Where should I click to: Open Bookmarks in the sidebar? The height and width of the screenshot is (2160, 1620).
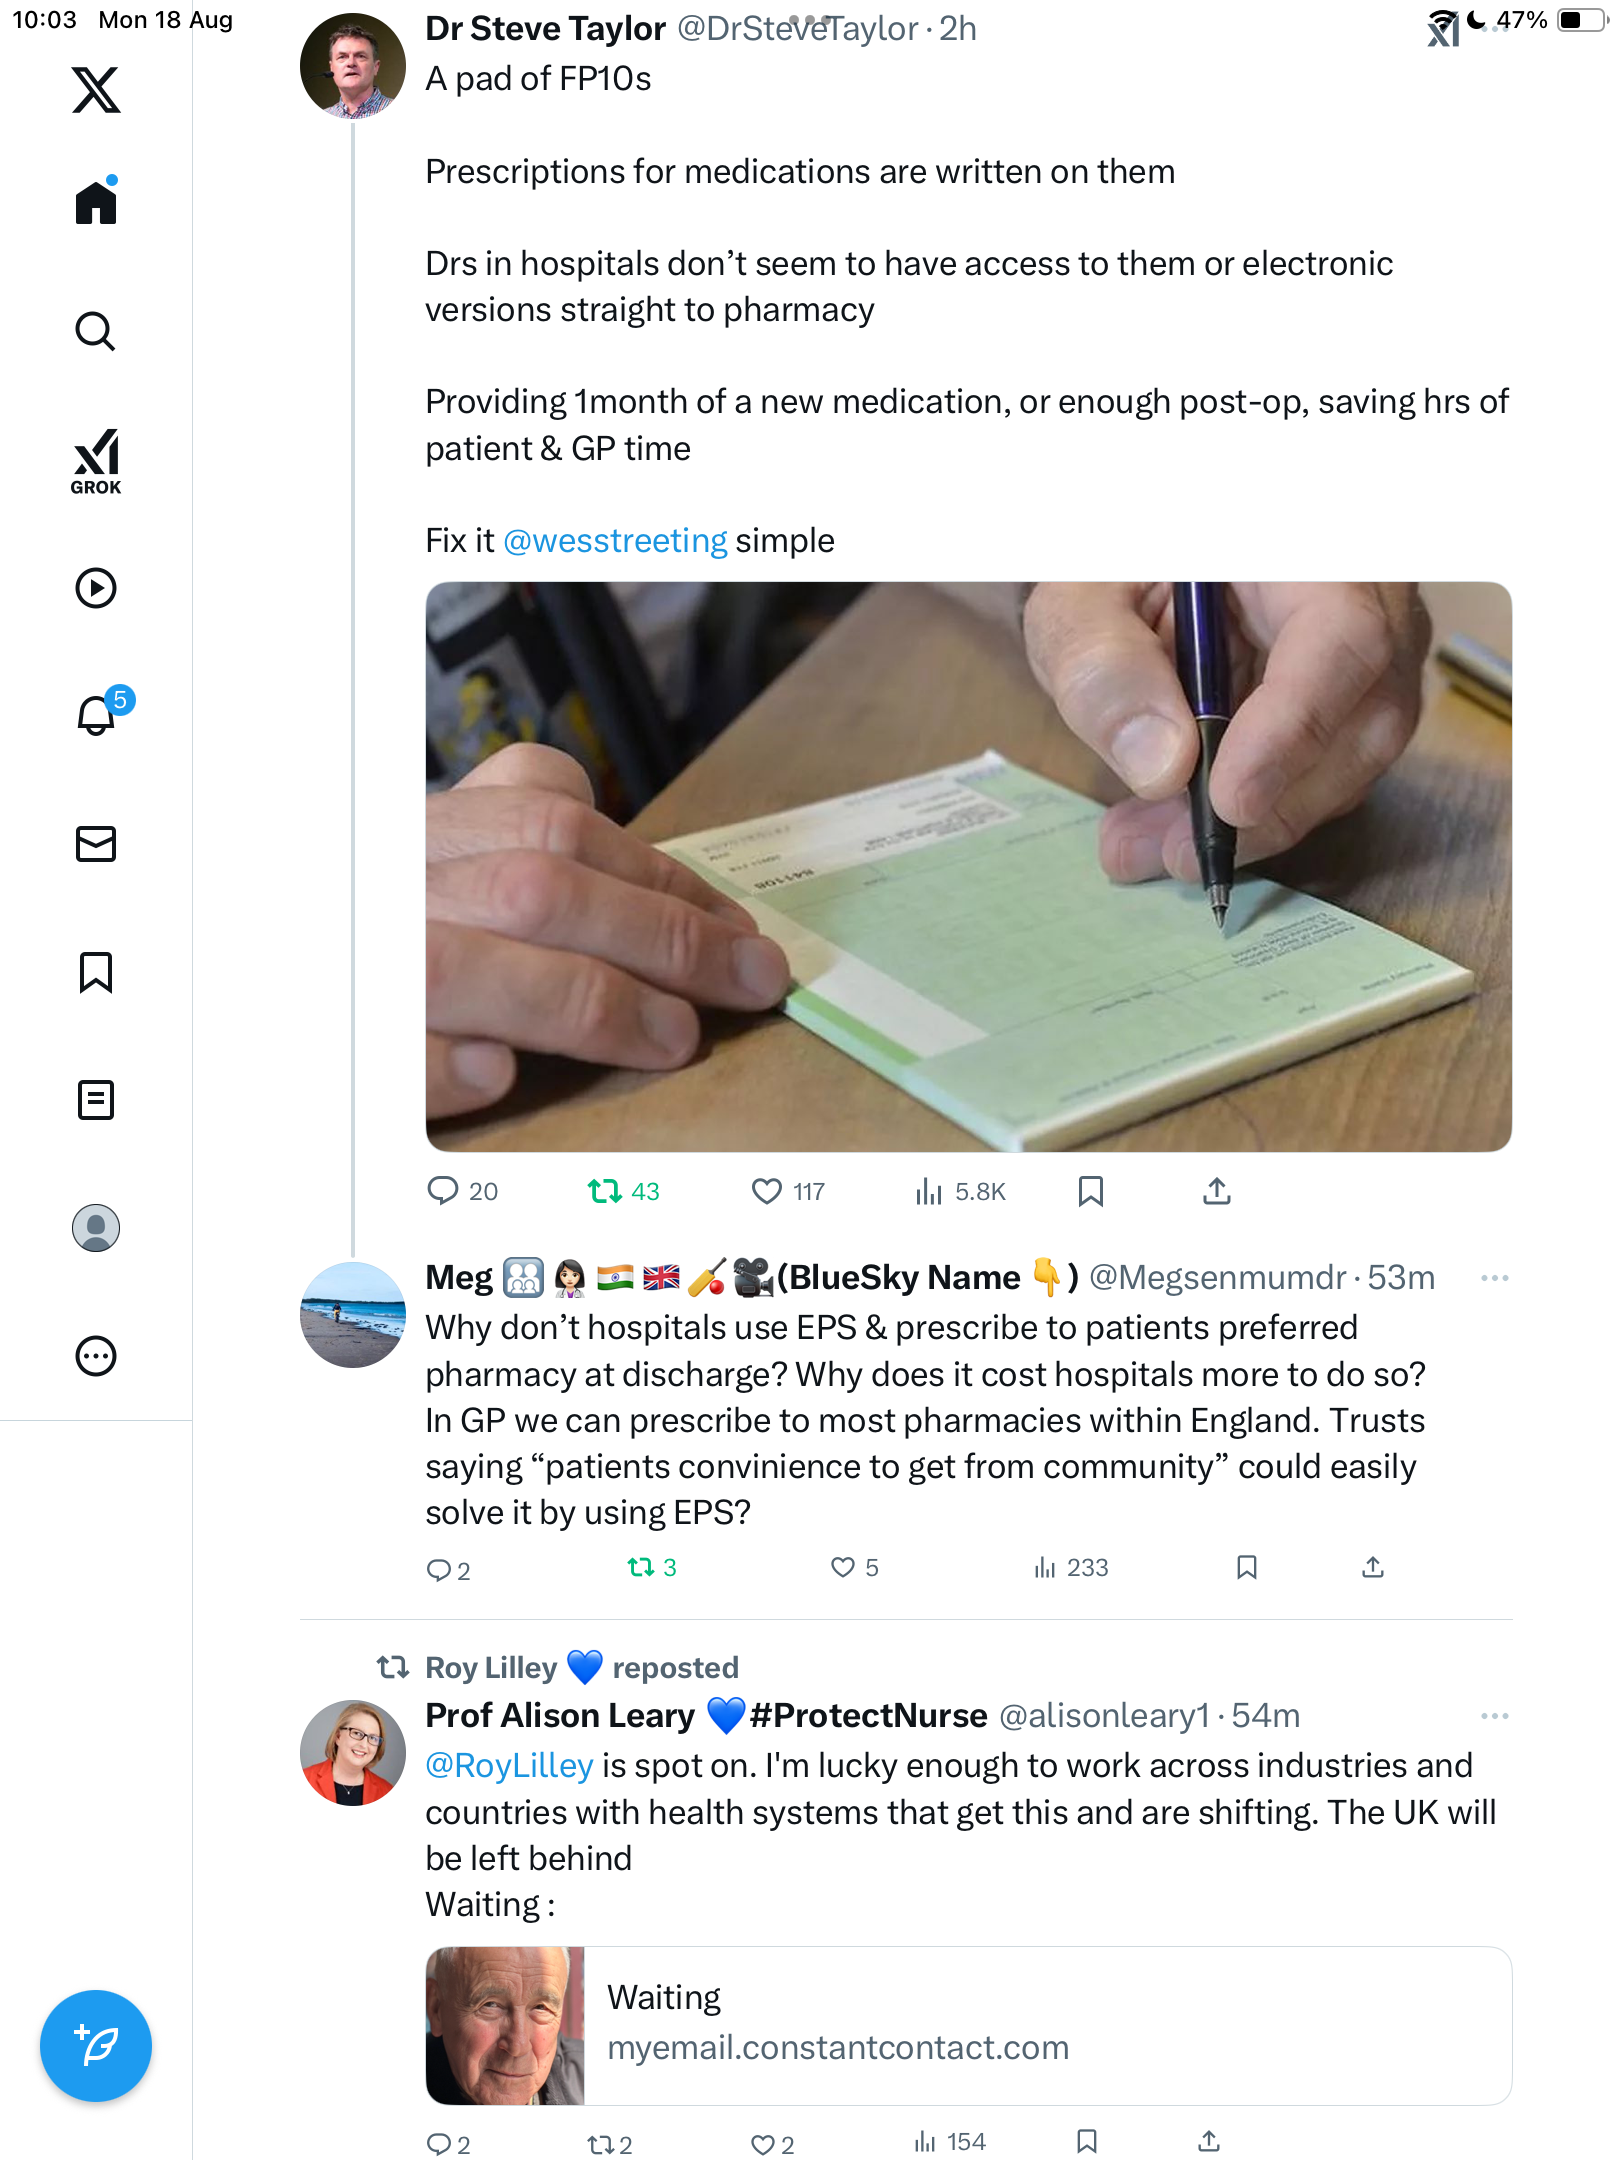[96, 972]
